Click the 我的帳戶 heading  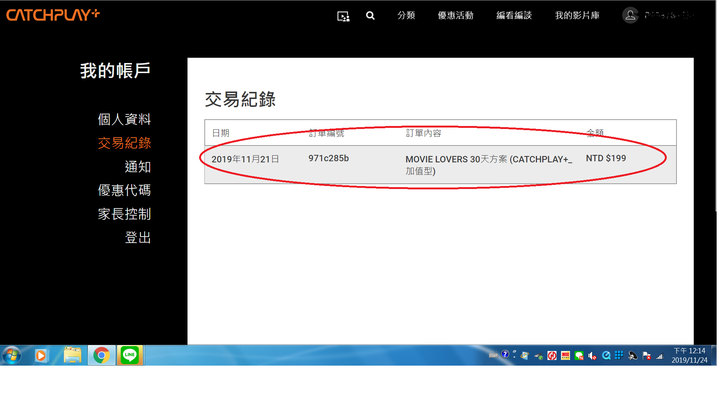(115, 71)
